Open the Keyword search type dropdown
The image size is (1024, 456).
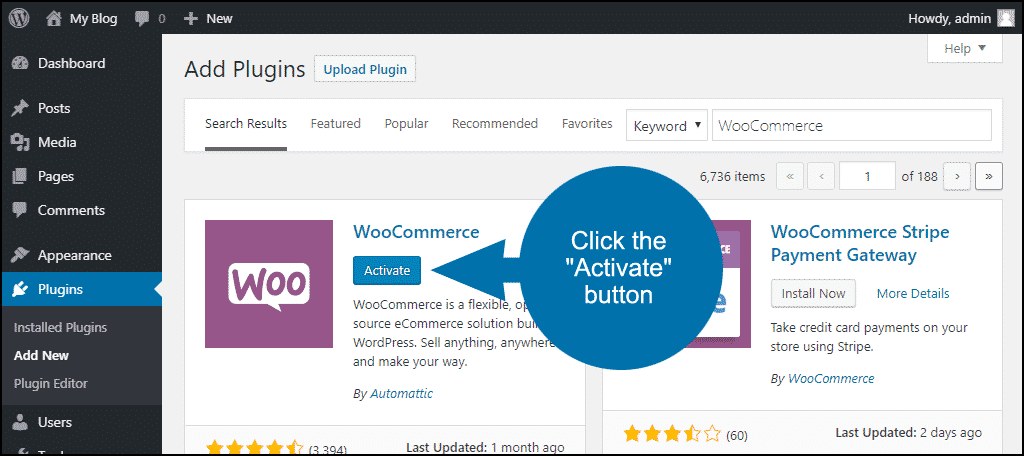(667, 125)
